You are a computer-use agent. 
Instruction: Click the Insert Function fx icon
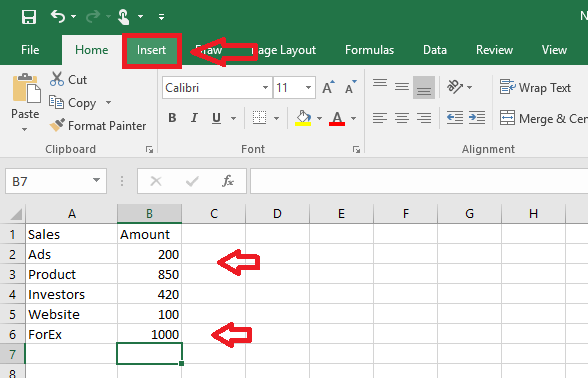pos(228,181)
